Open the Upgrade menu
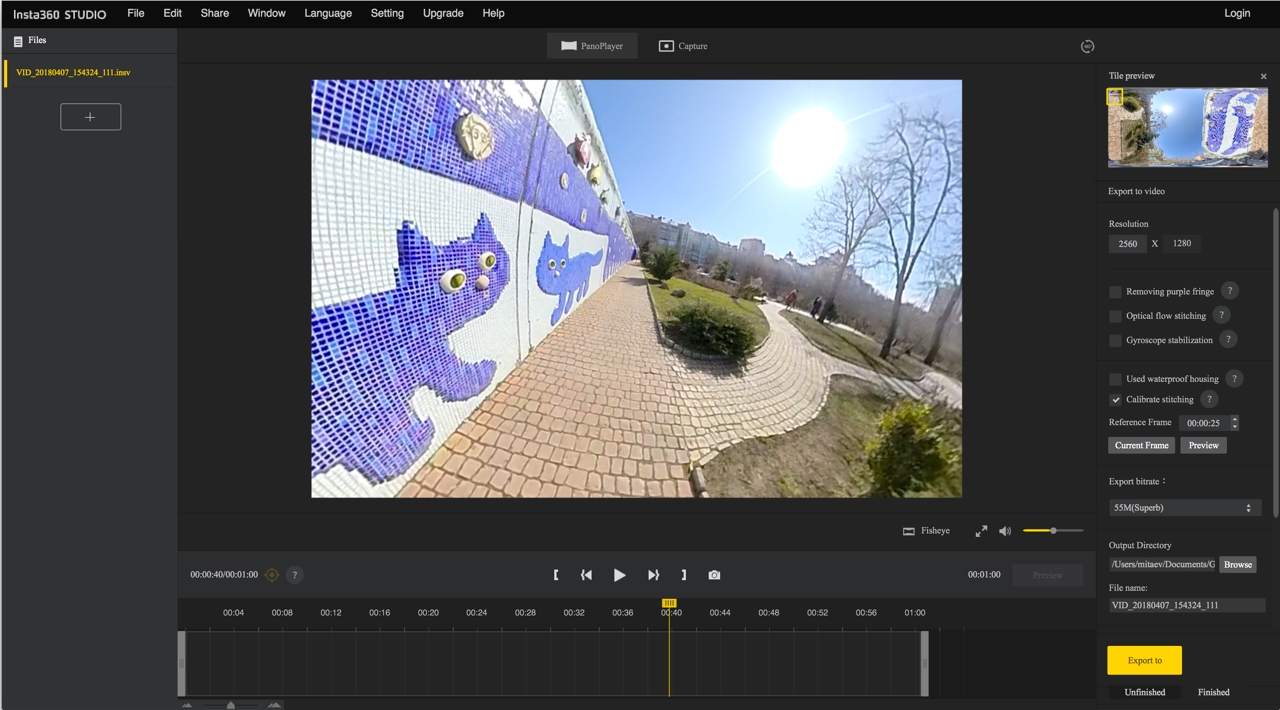Image resolution: width=1280 pixels, height=710 pixels. click(443, 13)
